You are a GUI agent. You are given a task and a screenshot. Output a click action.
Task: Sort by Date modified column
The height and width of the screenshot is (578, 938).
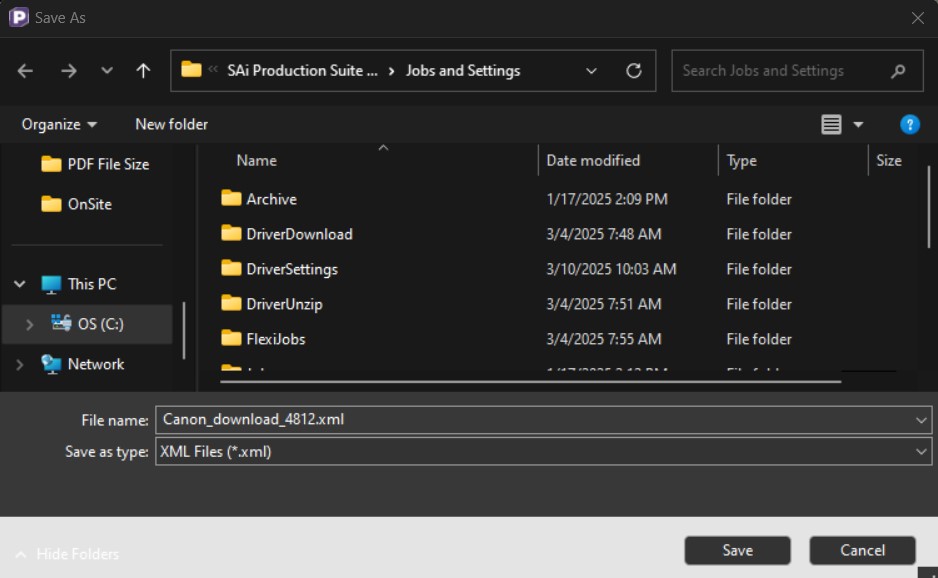coord(593,160)
